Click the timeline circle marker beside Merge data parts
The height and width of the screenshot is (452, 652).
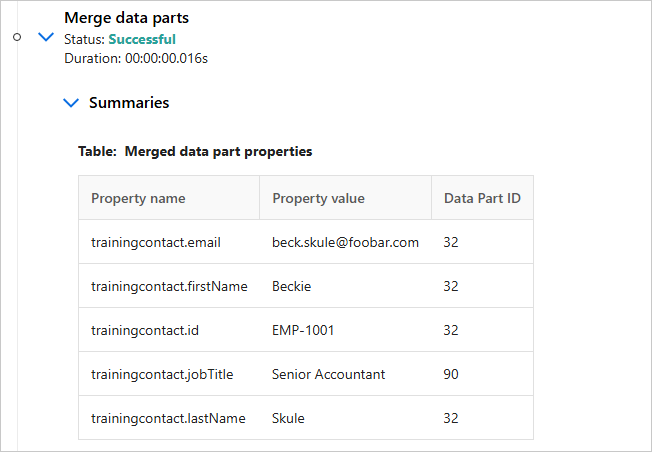pyautogui.click(x=17, y=37)
